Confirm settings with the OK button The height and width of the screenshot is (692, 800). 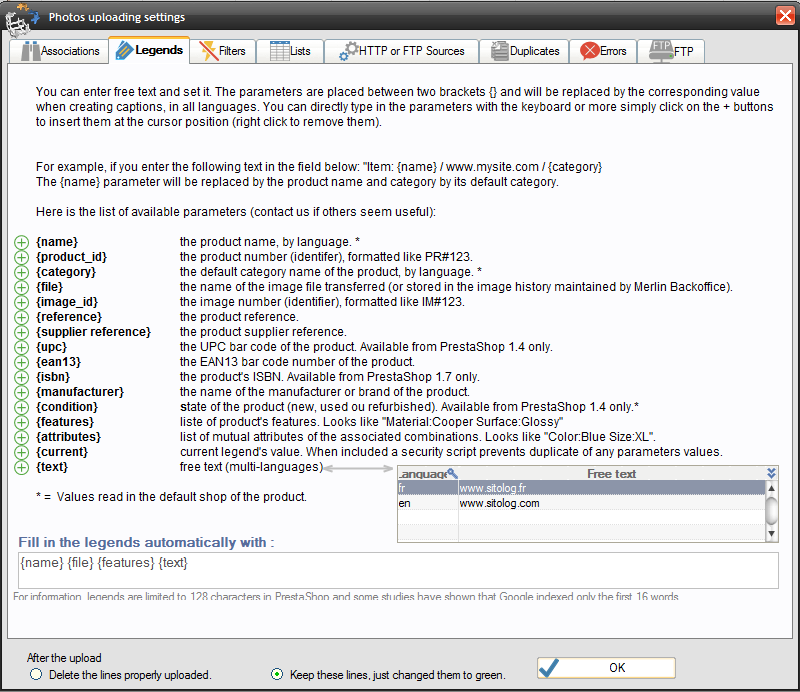tap(606, 668)
